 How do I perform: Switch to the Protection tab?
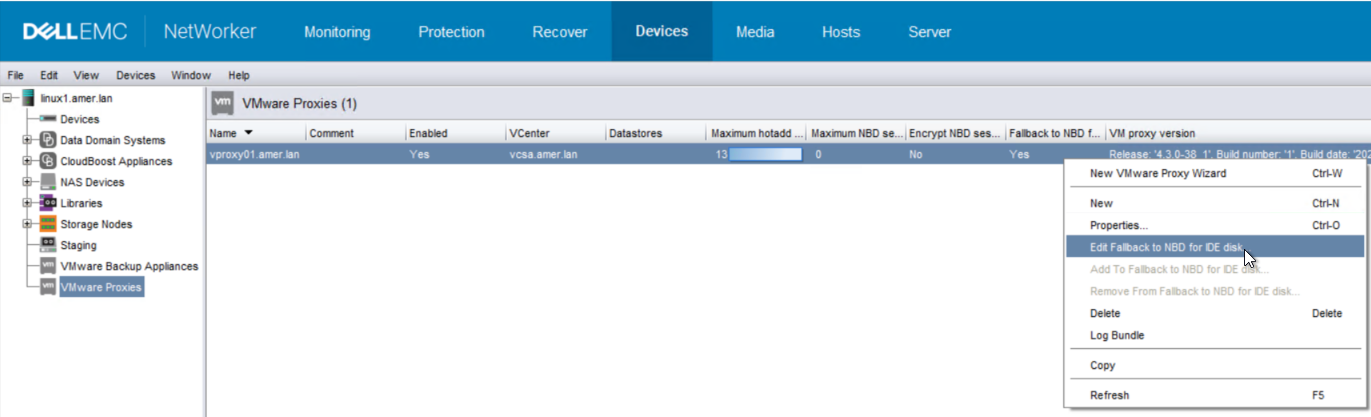tap(451, 32)
